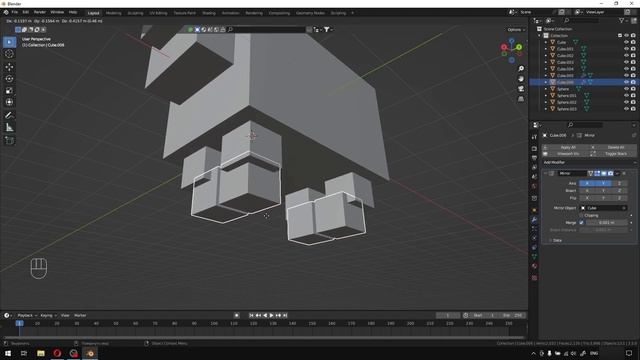Open the Texture properties tab

click(x=534, y=278)
